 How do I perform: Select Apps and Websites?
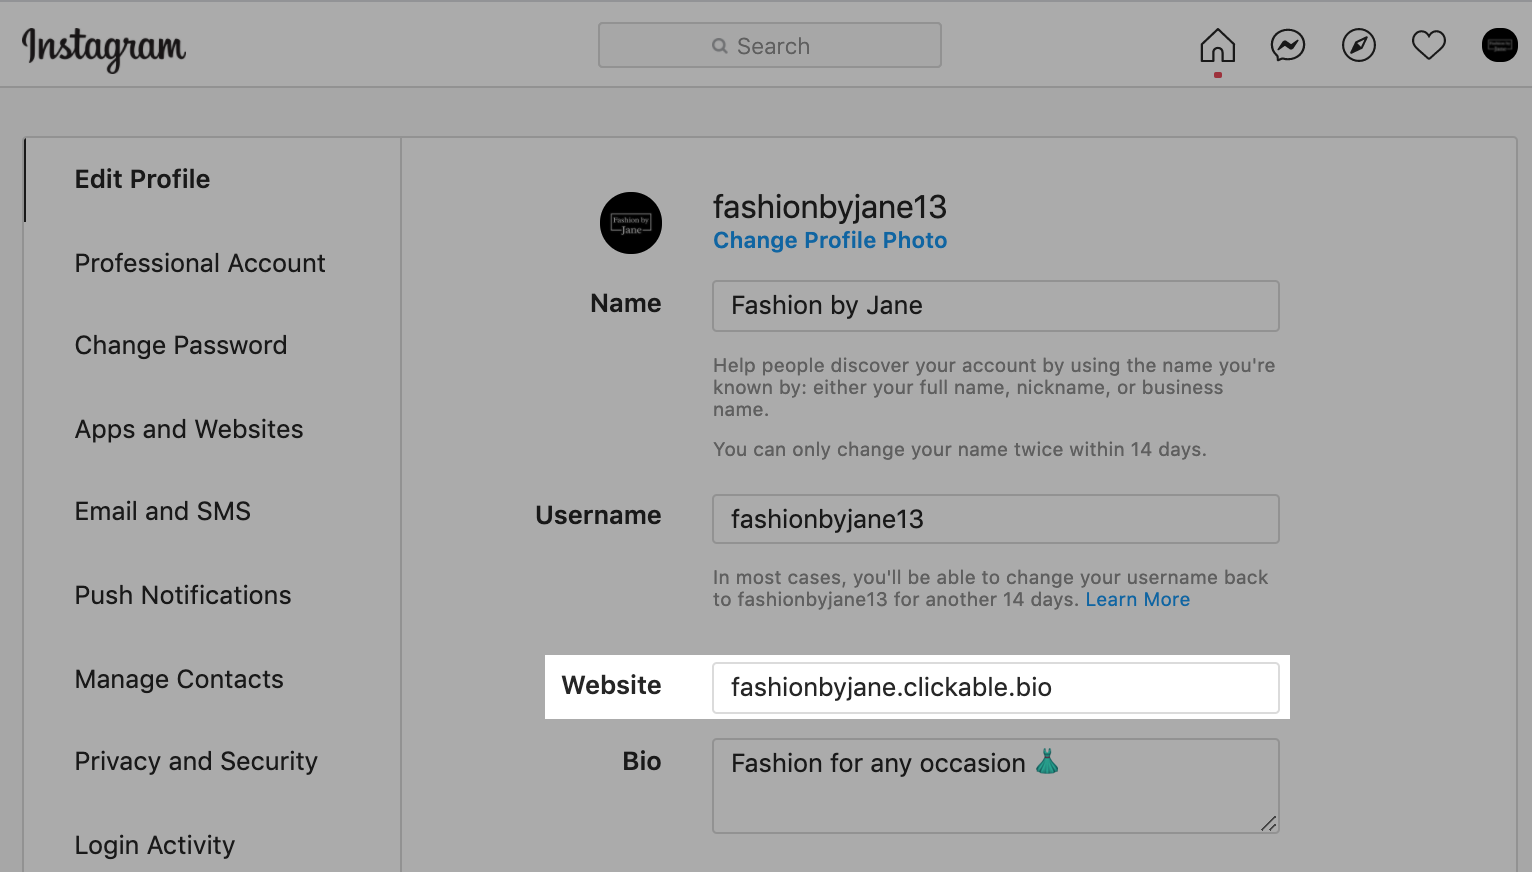point(189,429)
